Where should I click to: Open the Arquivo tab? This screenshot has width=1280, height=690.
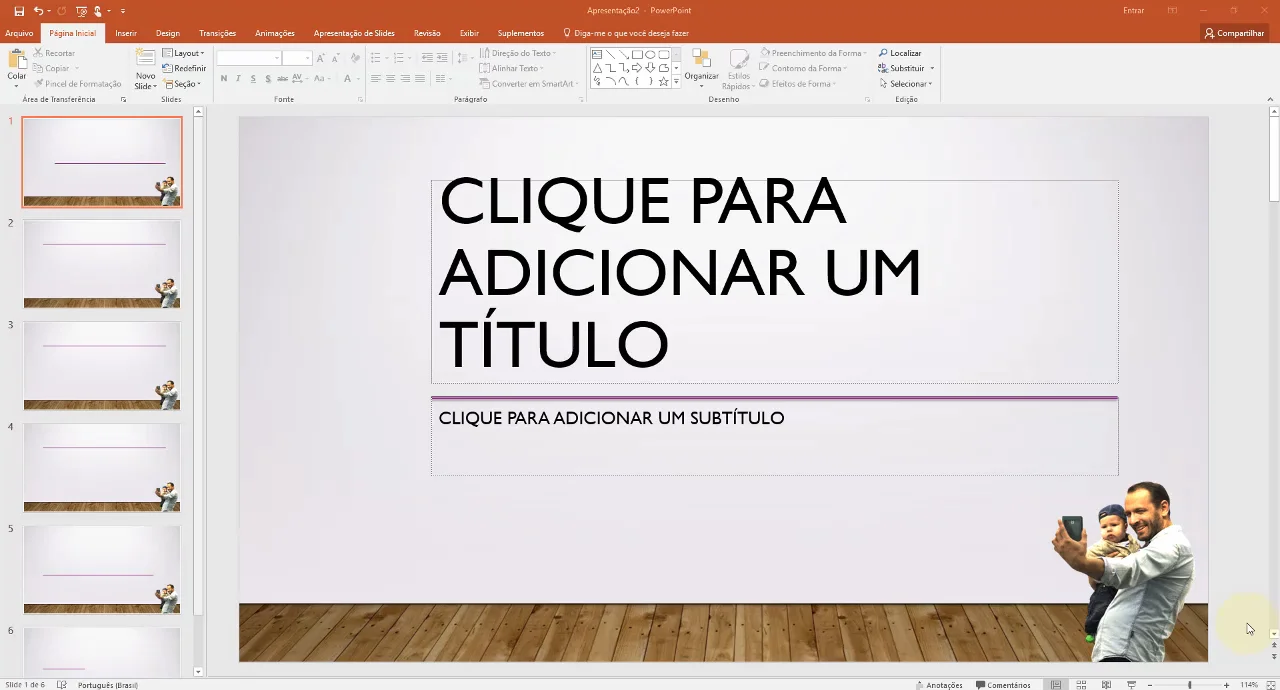(19, 33)
